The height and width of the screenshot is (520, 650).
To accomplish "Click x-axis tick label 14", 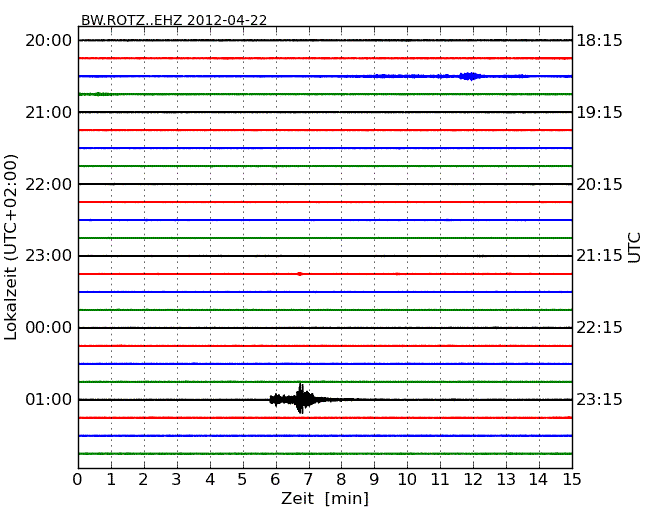I will 538,480.
